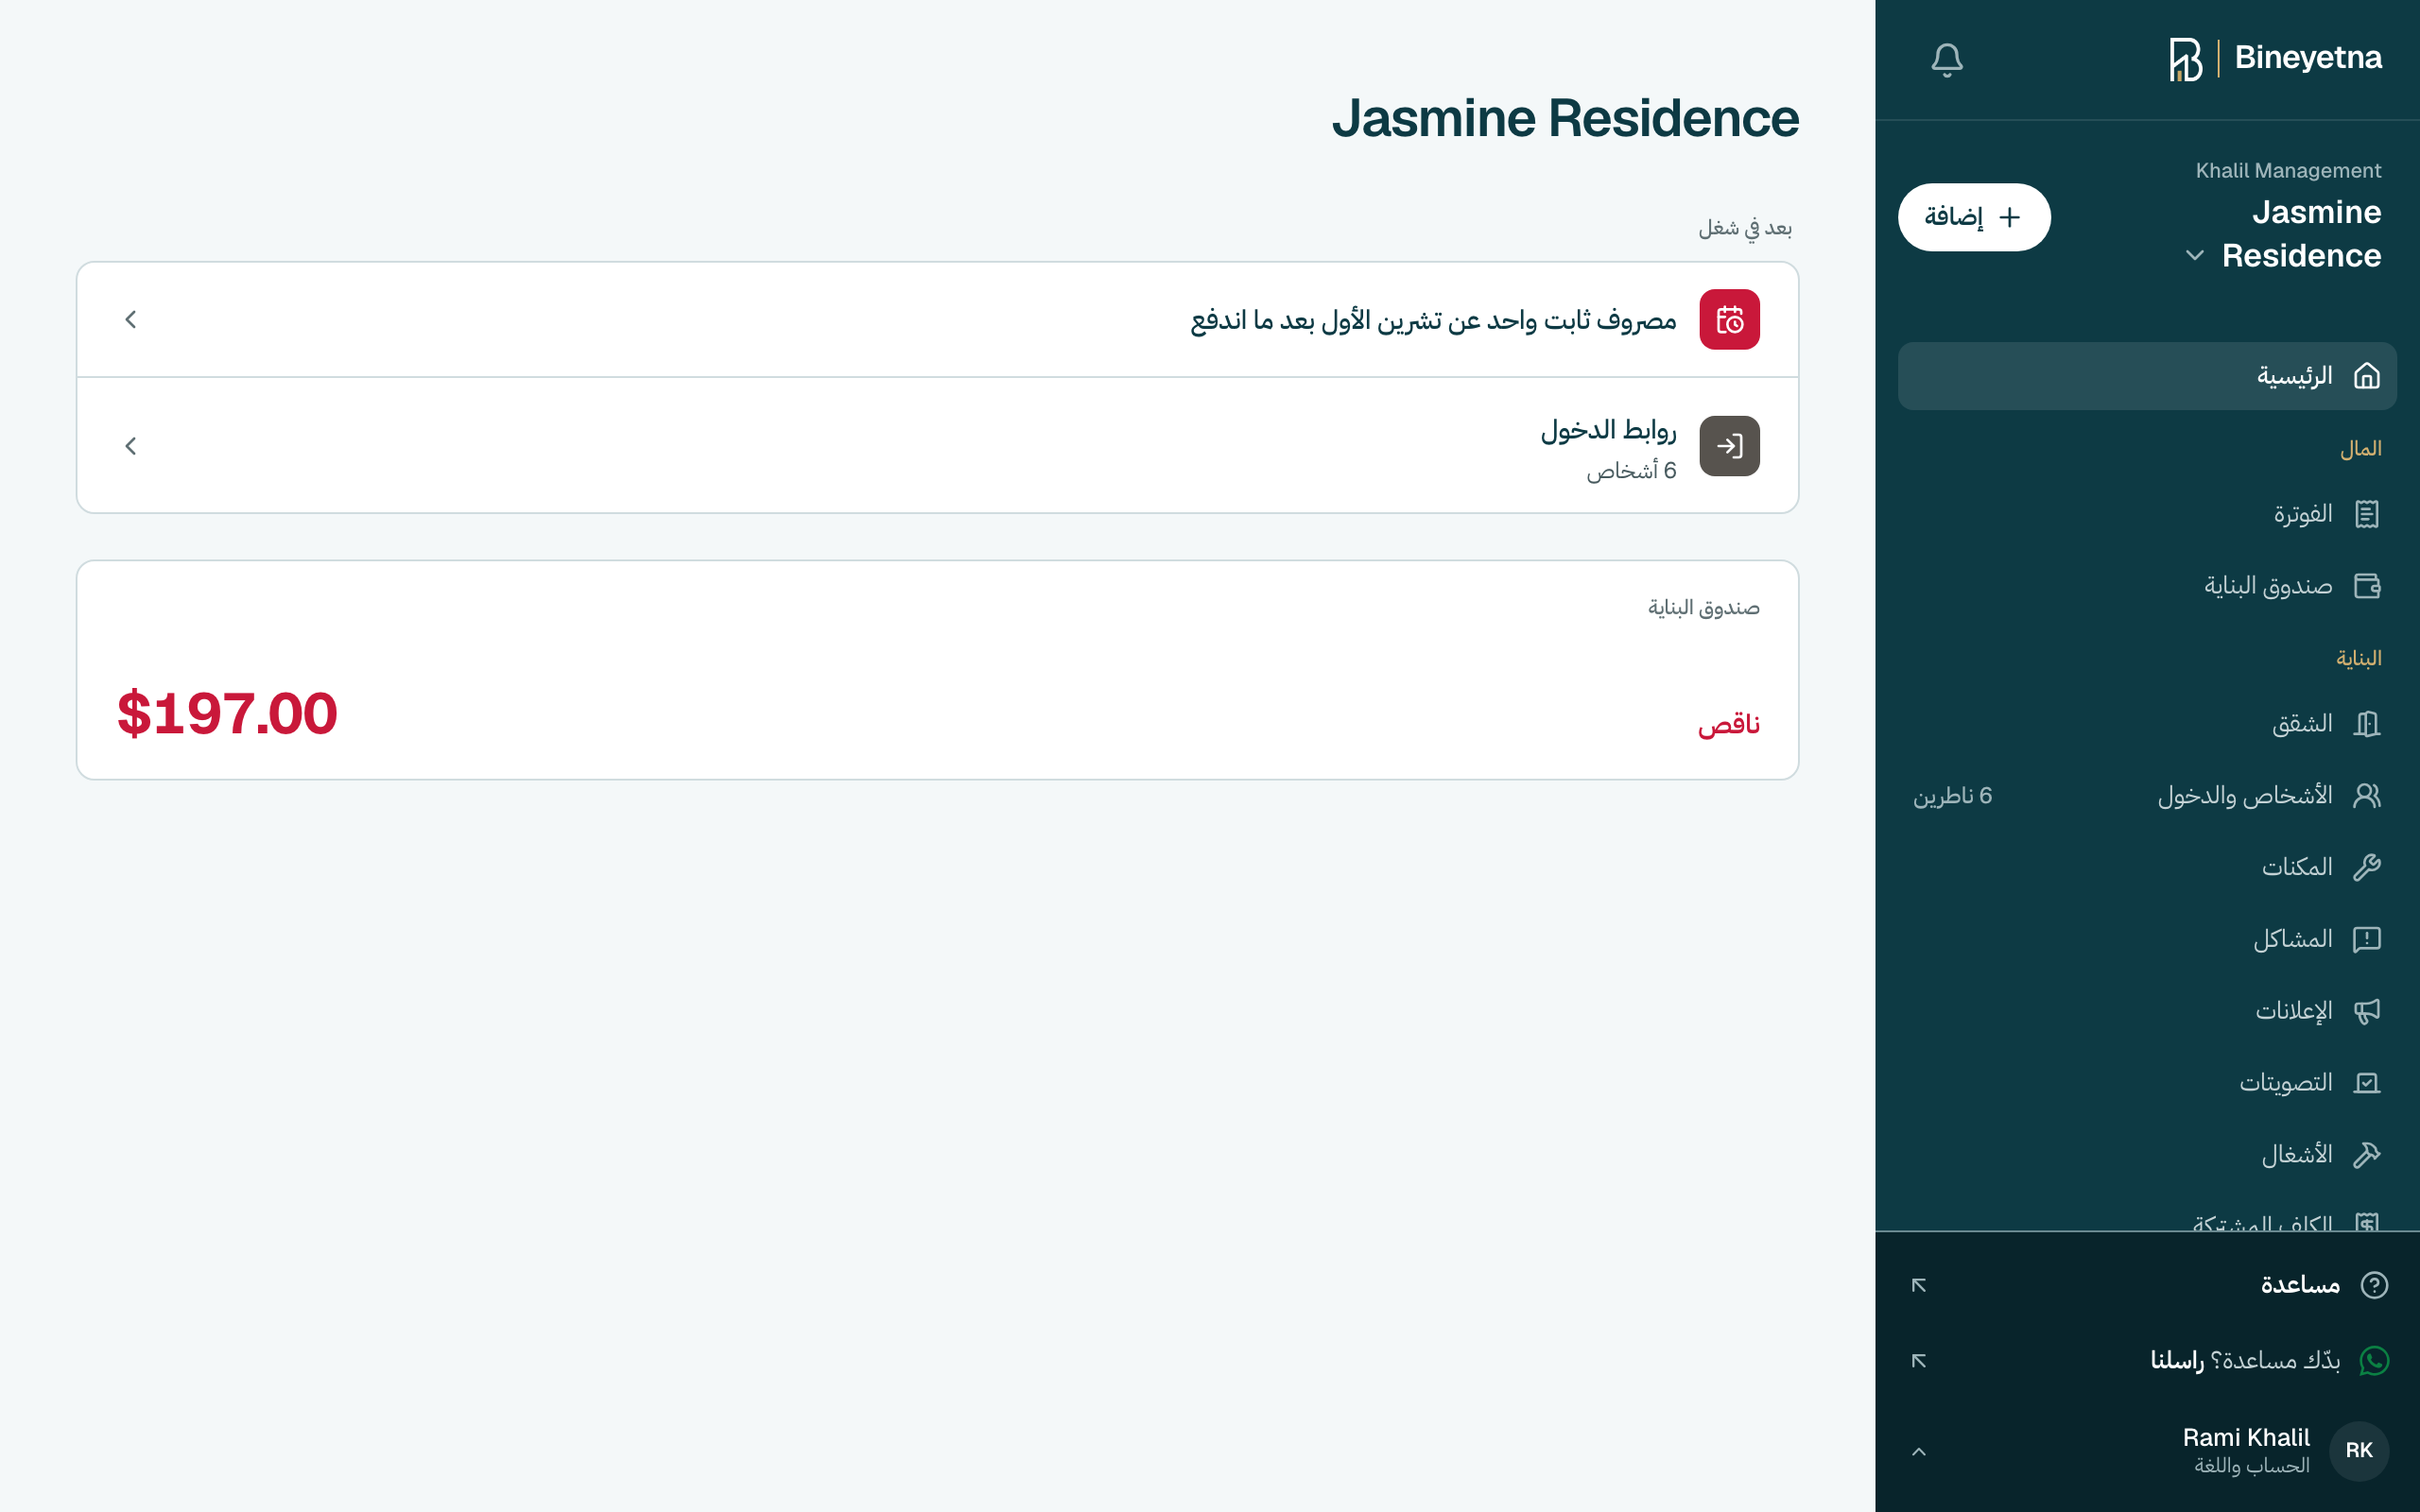Open the صندوق البناية $197.00 card

click(937, 670)
